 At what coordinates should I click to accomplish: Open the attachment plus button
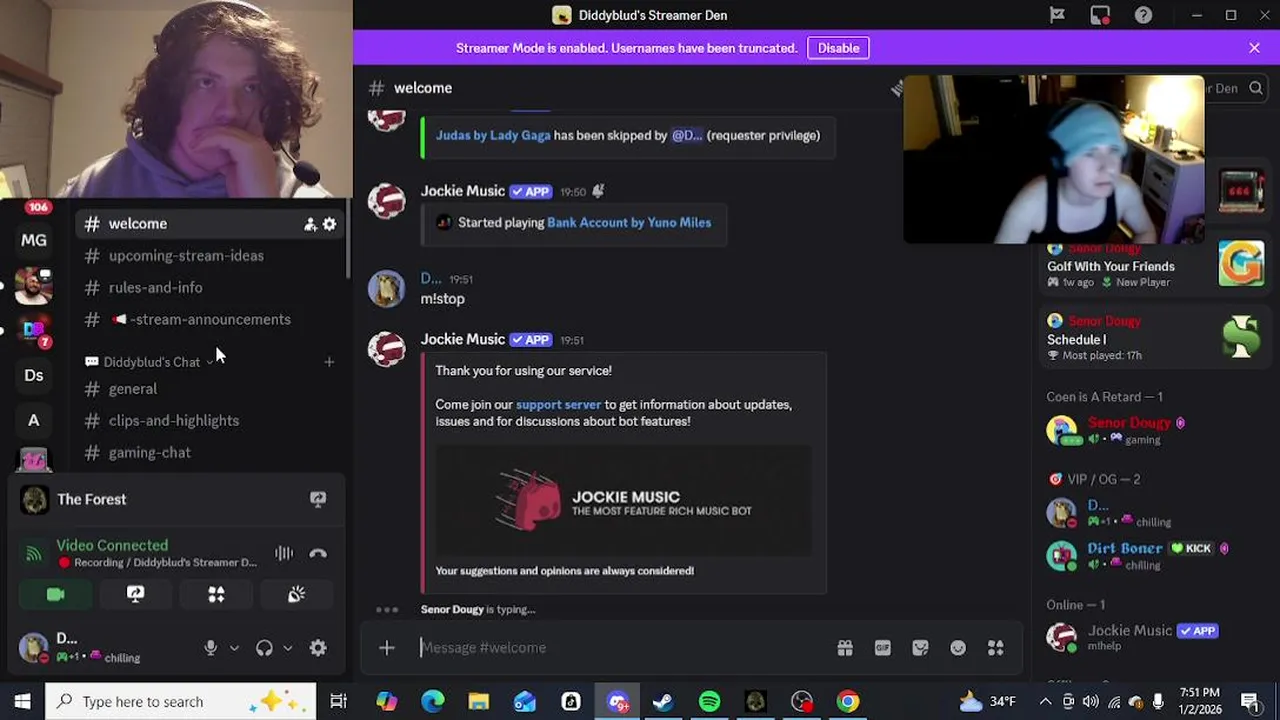coord(387,648)
